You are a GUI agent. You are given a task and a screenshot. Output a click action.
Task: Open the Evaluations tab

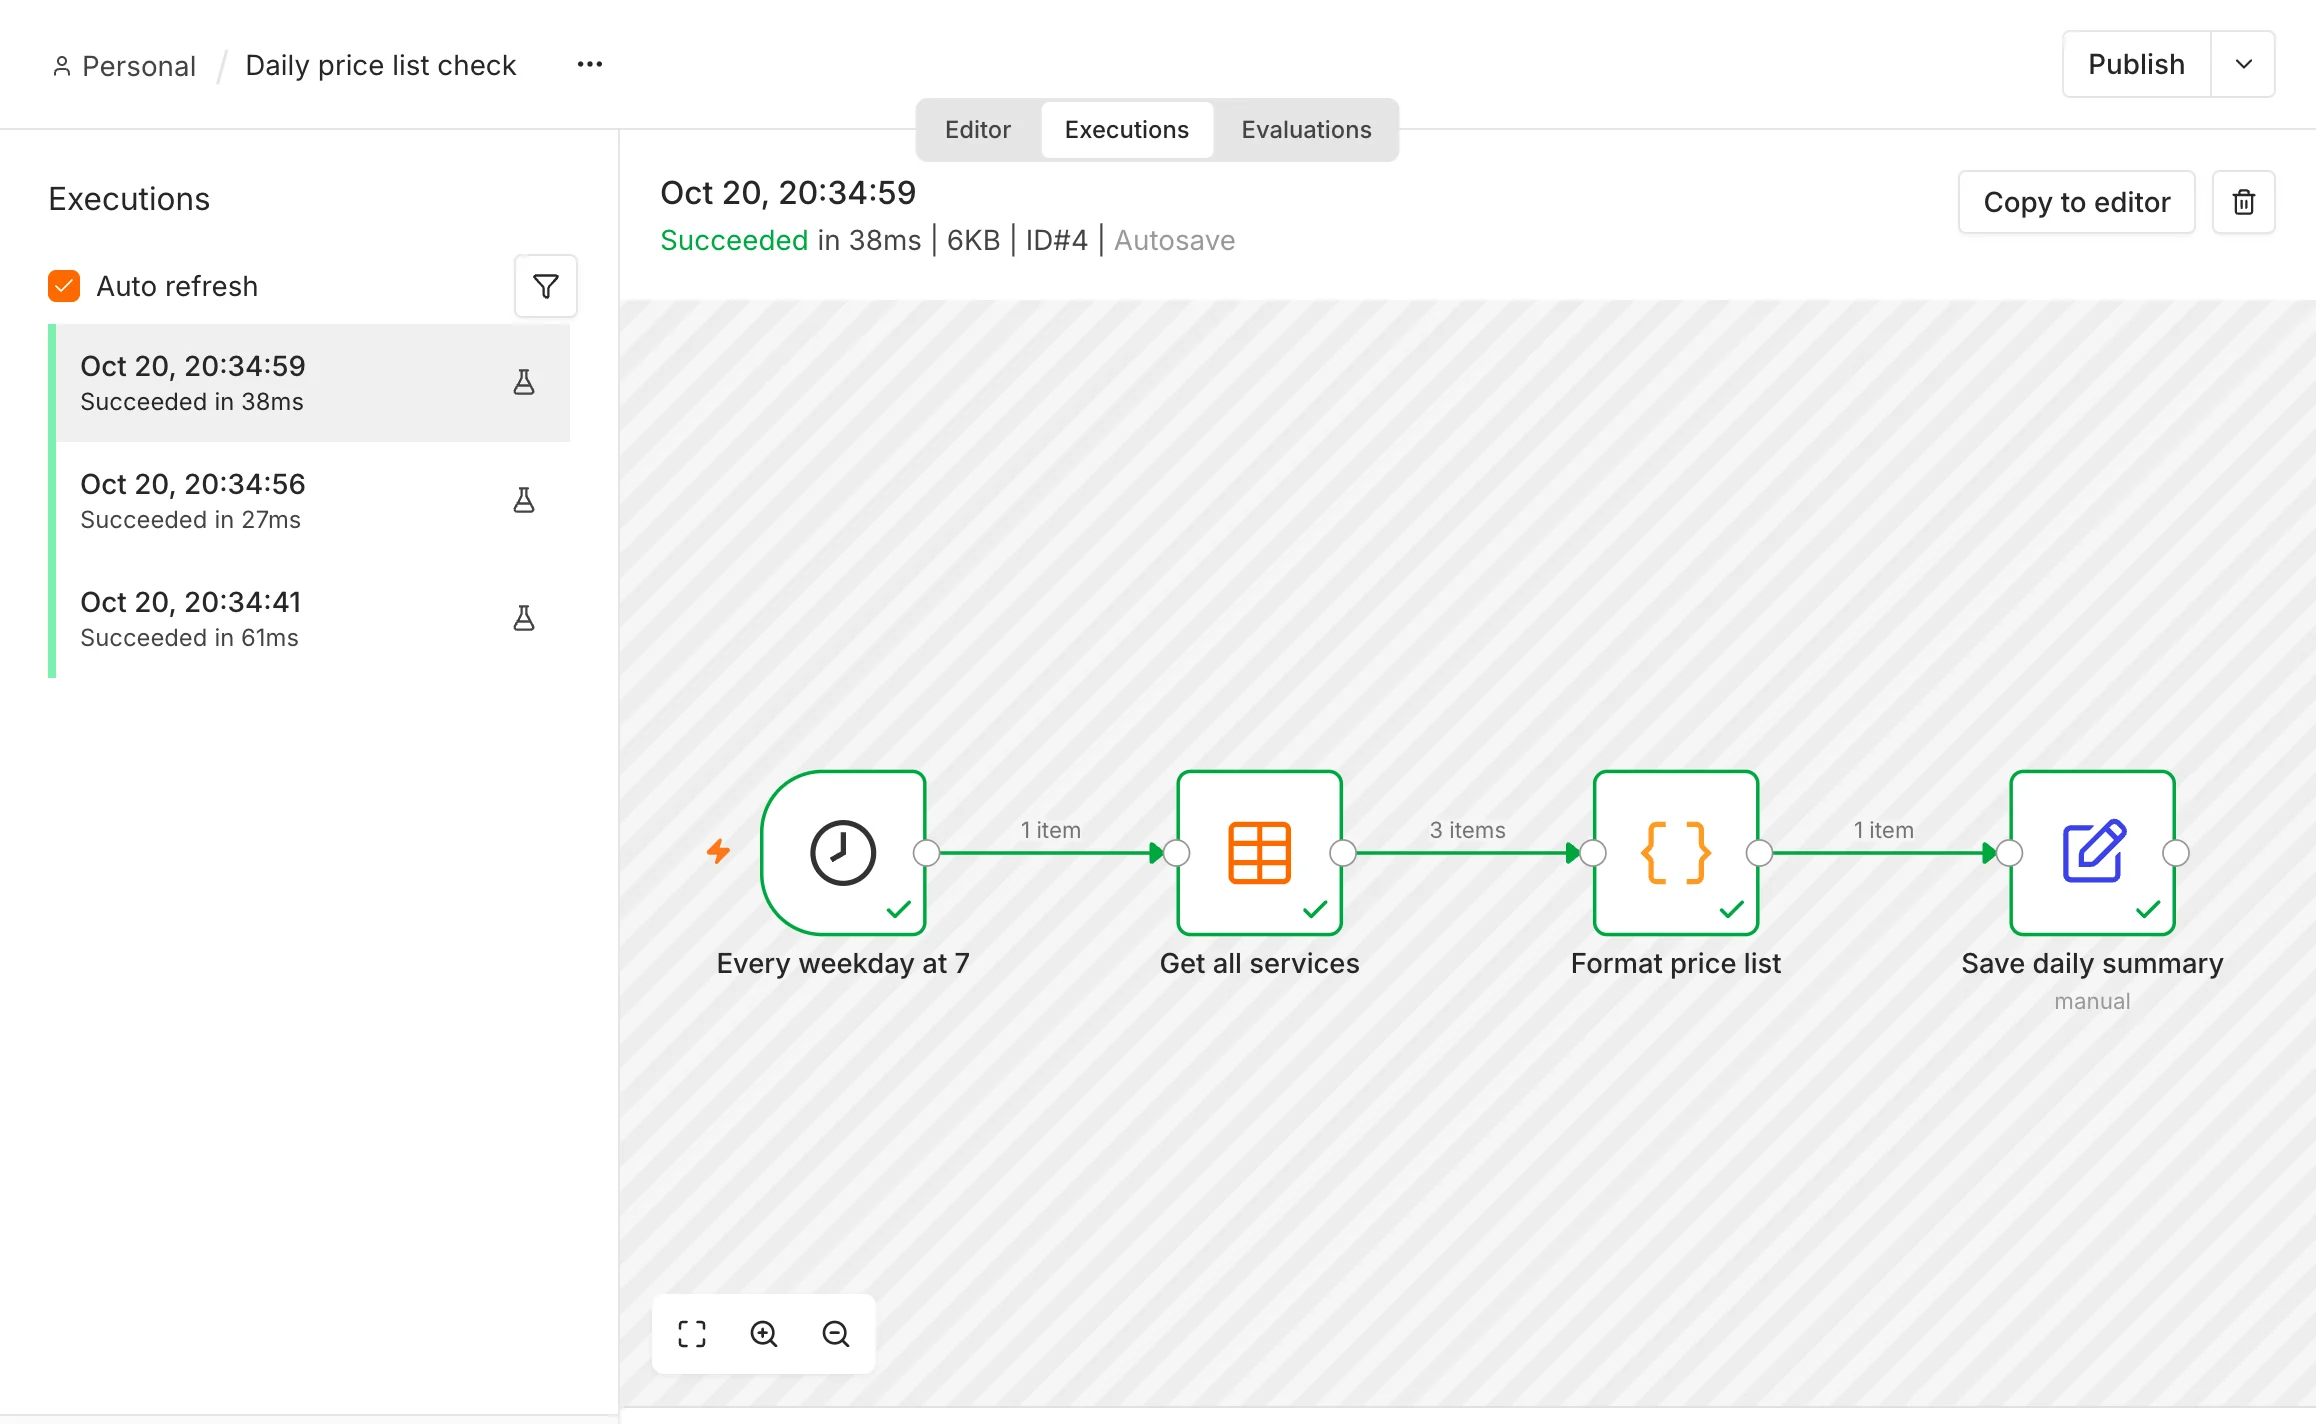click(x=1307, y=130)
